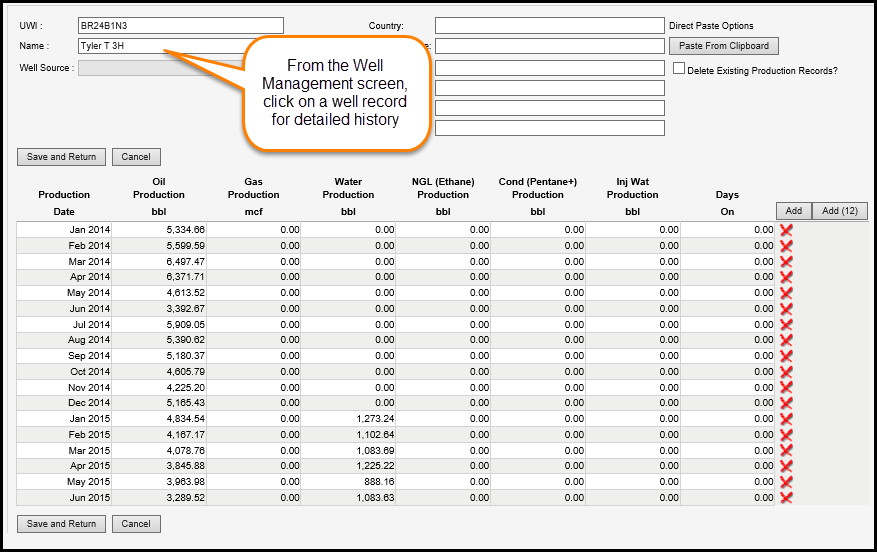Delete the Feb 2014 production record

coord(786,246)
